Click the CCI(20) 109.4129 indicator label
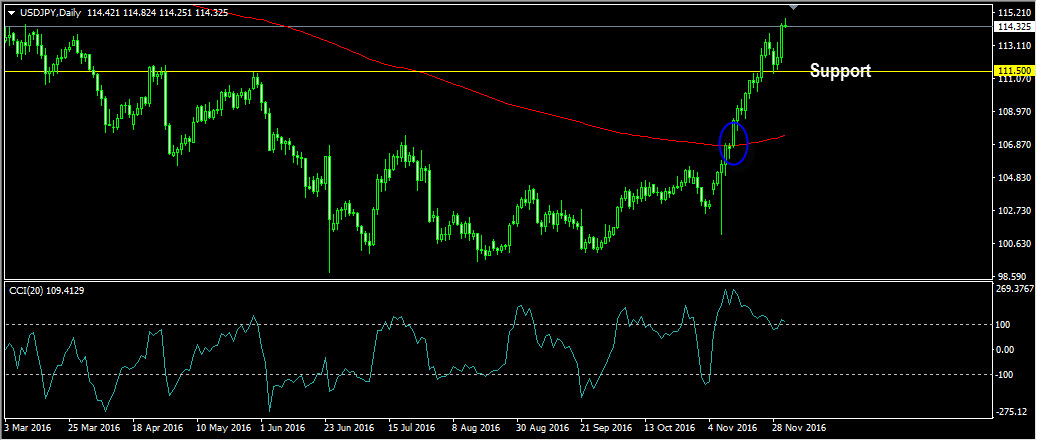 pyautogui.click(x=46, y=289)
